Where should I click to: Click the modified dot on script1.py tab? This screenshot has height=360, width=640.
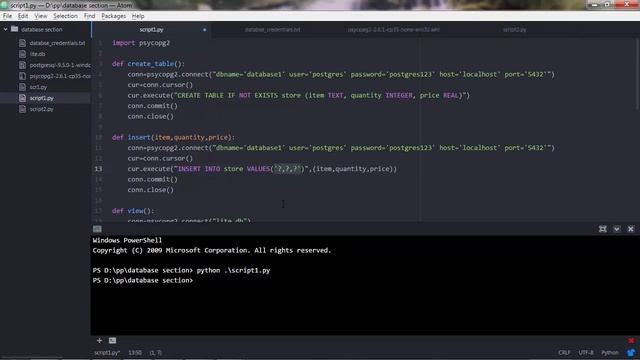pos(204,29)
